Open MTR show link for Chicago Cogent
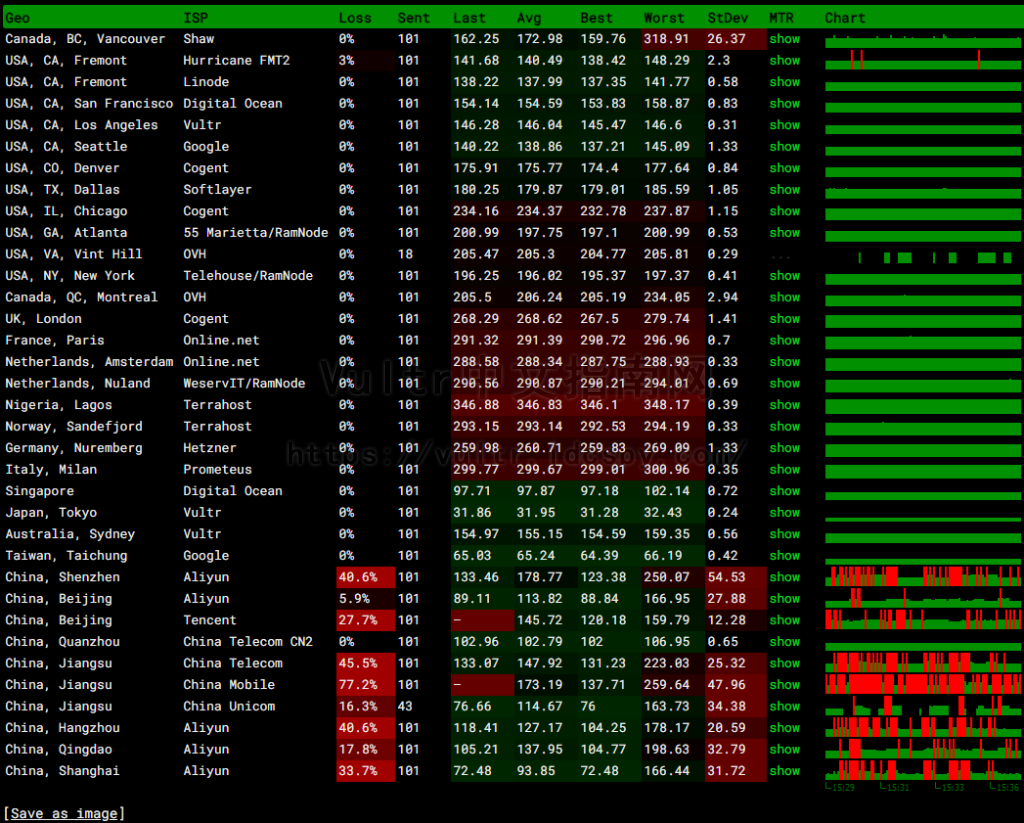This screenshot has width=1024, height=823. coord(784,212)
